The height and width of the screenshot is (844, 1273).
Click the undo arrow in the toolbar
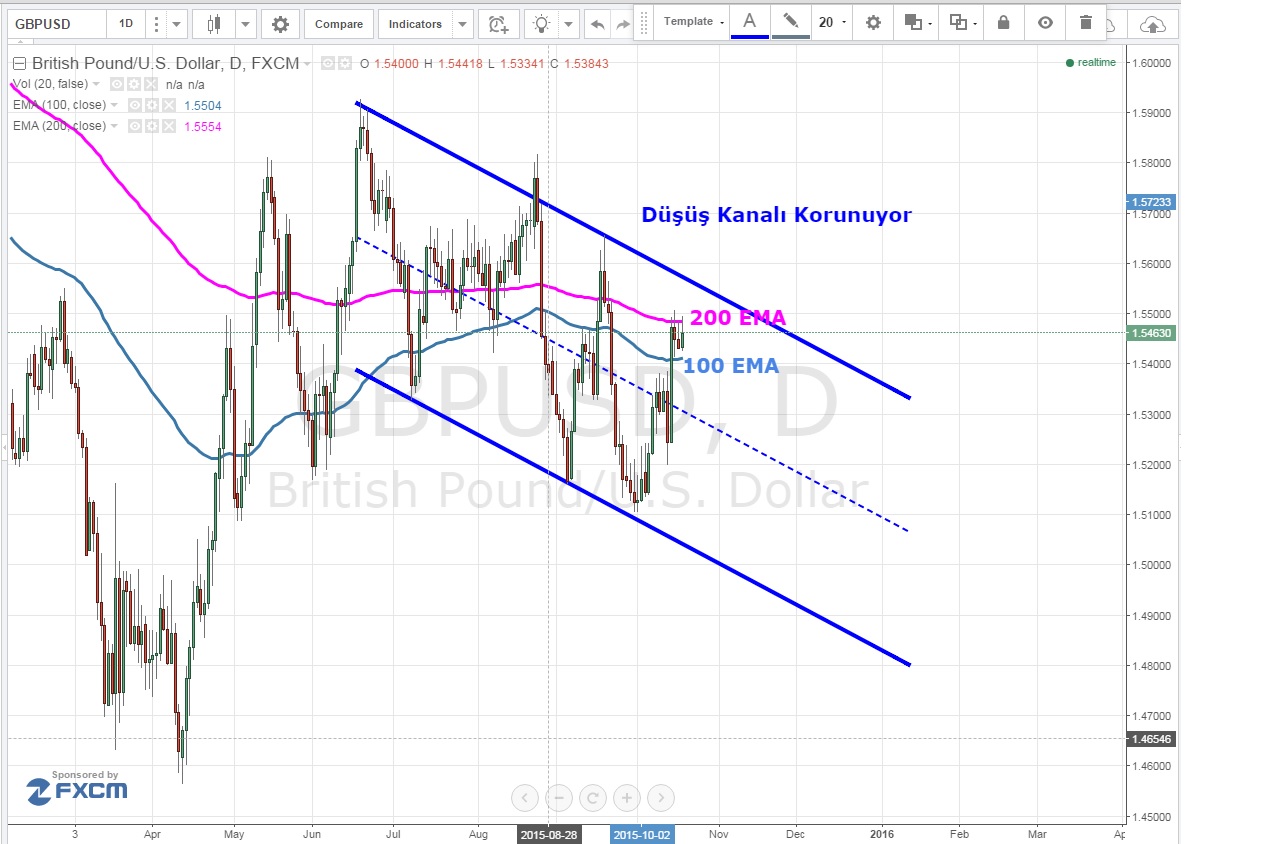[x=597, y=24]
